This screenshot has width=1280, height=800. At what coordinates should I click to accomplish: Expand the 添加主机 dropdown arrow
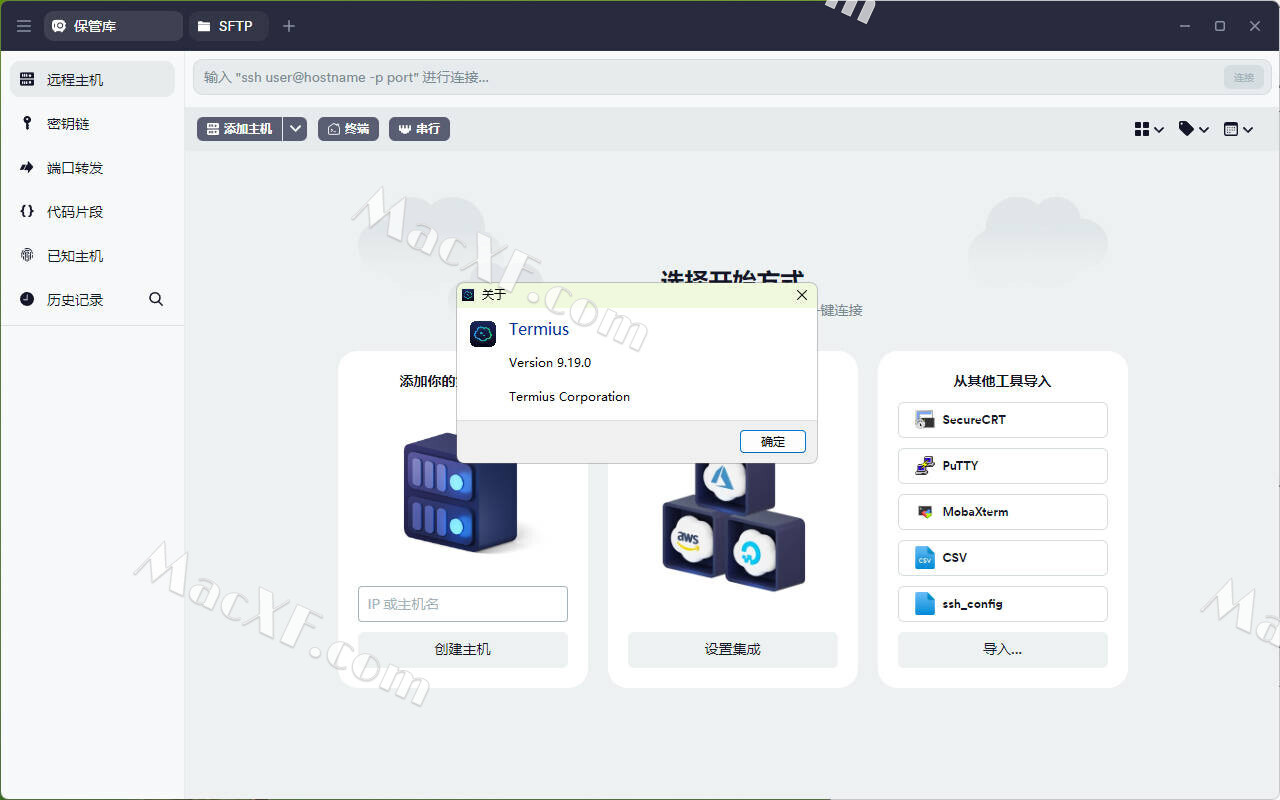tap(295, 129)
